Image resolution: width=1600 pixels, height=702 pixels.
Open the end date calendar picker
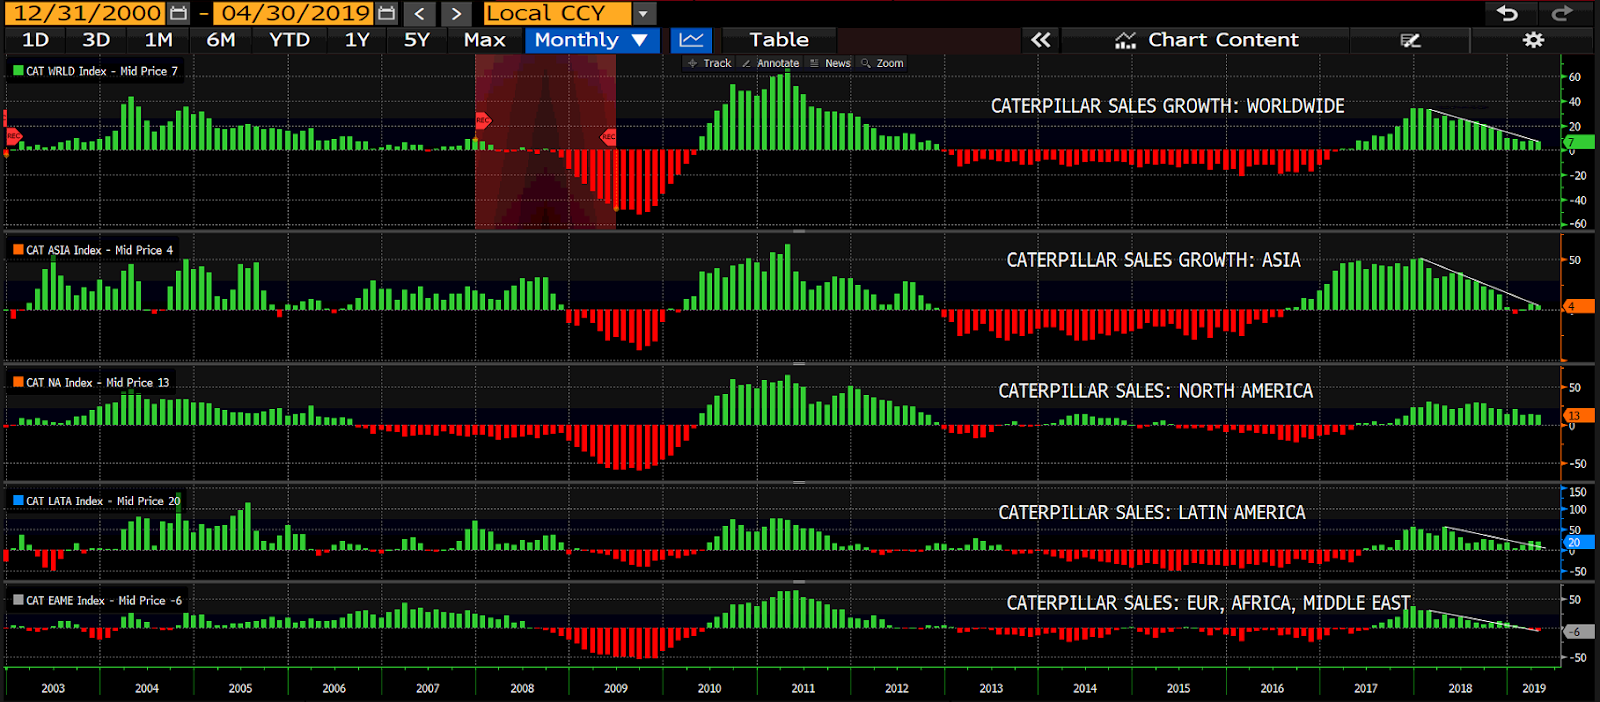point(387,13)
